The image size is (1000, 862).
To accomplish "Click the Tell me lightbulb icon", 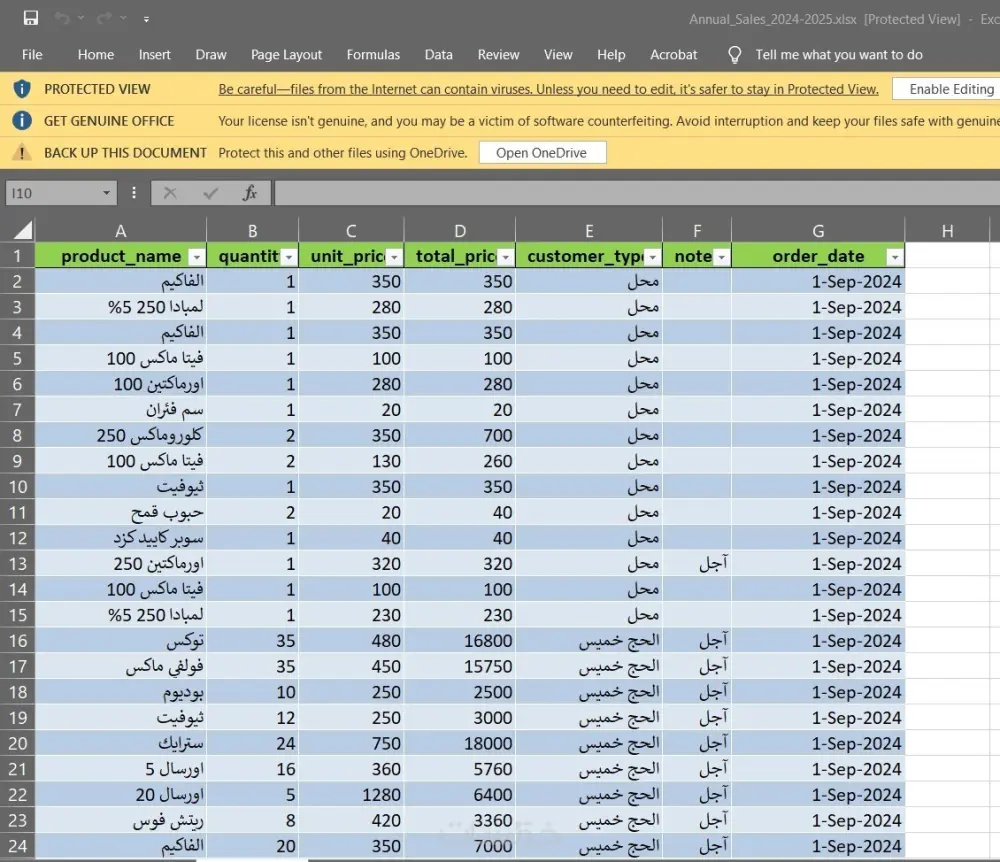I will pos(735,55).
